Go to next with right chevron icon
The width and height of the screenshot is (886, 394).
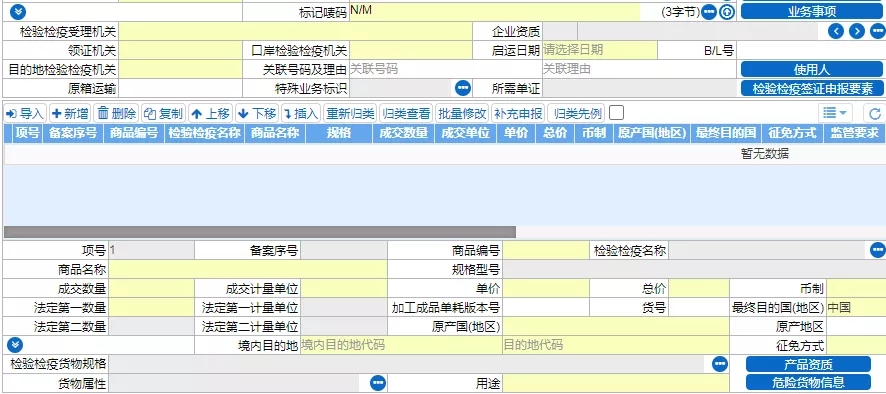coord(857,31)
